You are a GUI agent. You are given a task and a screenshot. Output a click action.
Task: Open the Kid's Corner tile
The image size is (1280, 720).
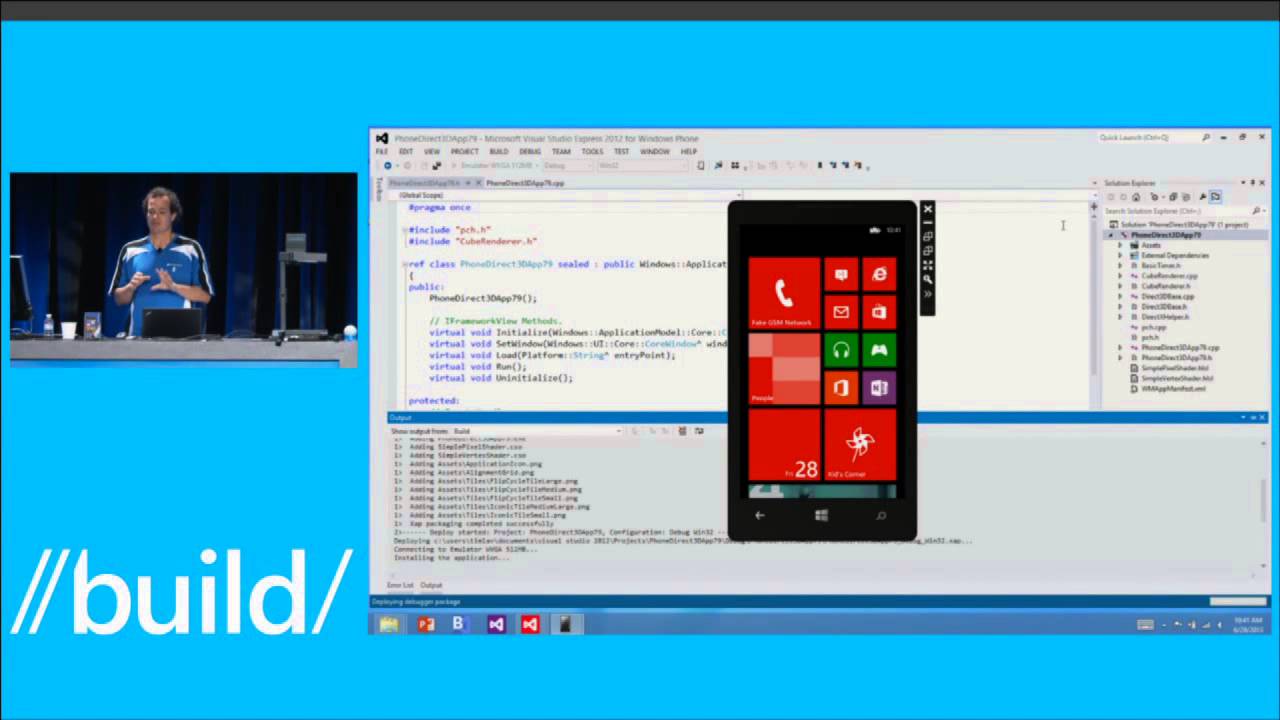tap(860, 445)
